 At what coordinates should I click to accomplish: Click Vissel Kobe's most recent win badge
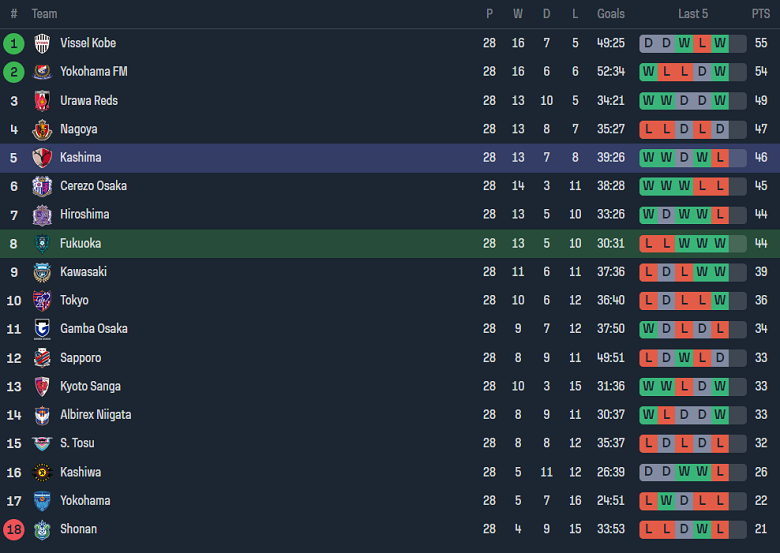[x=720, y=43]
